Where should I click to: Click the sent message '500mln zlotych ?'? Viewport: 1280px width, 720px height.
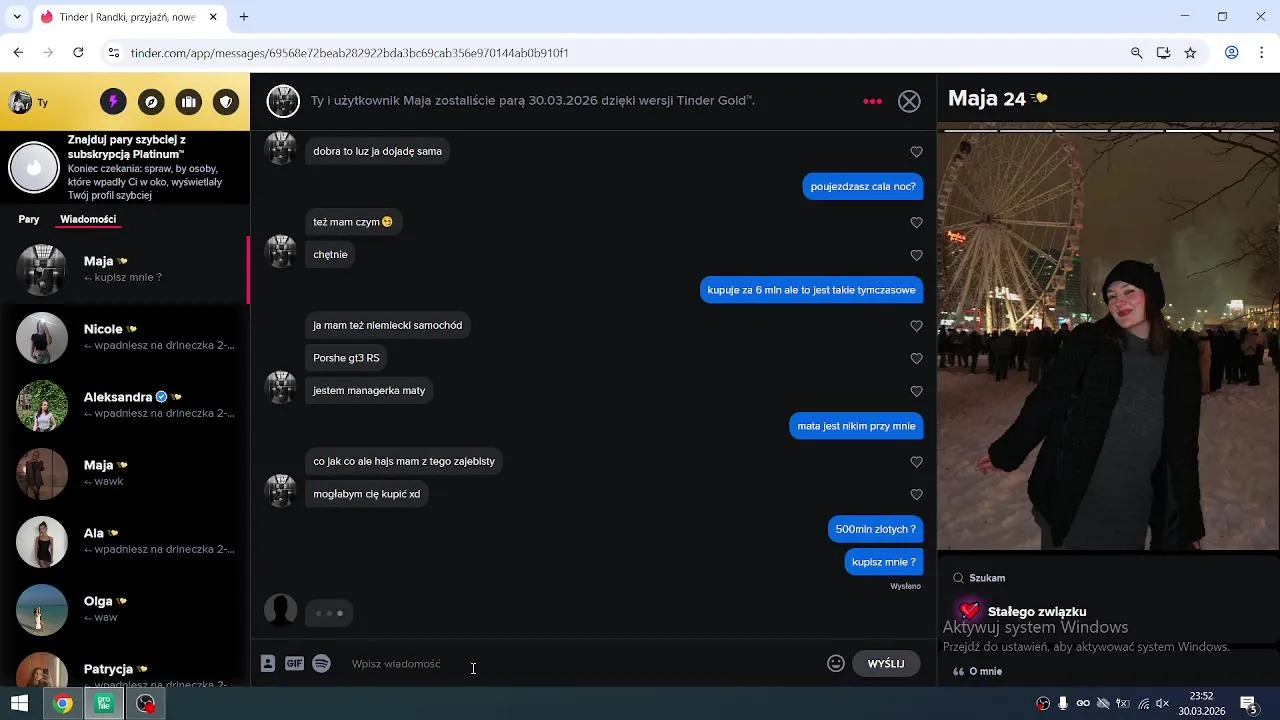(876, 529)
